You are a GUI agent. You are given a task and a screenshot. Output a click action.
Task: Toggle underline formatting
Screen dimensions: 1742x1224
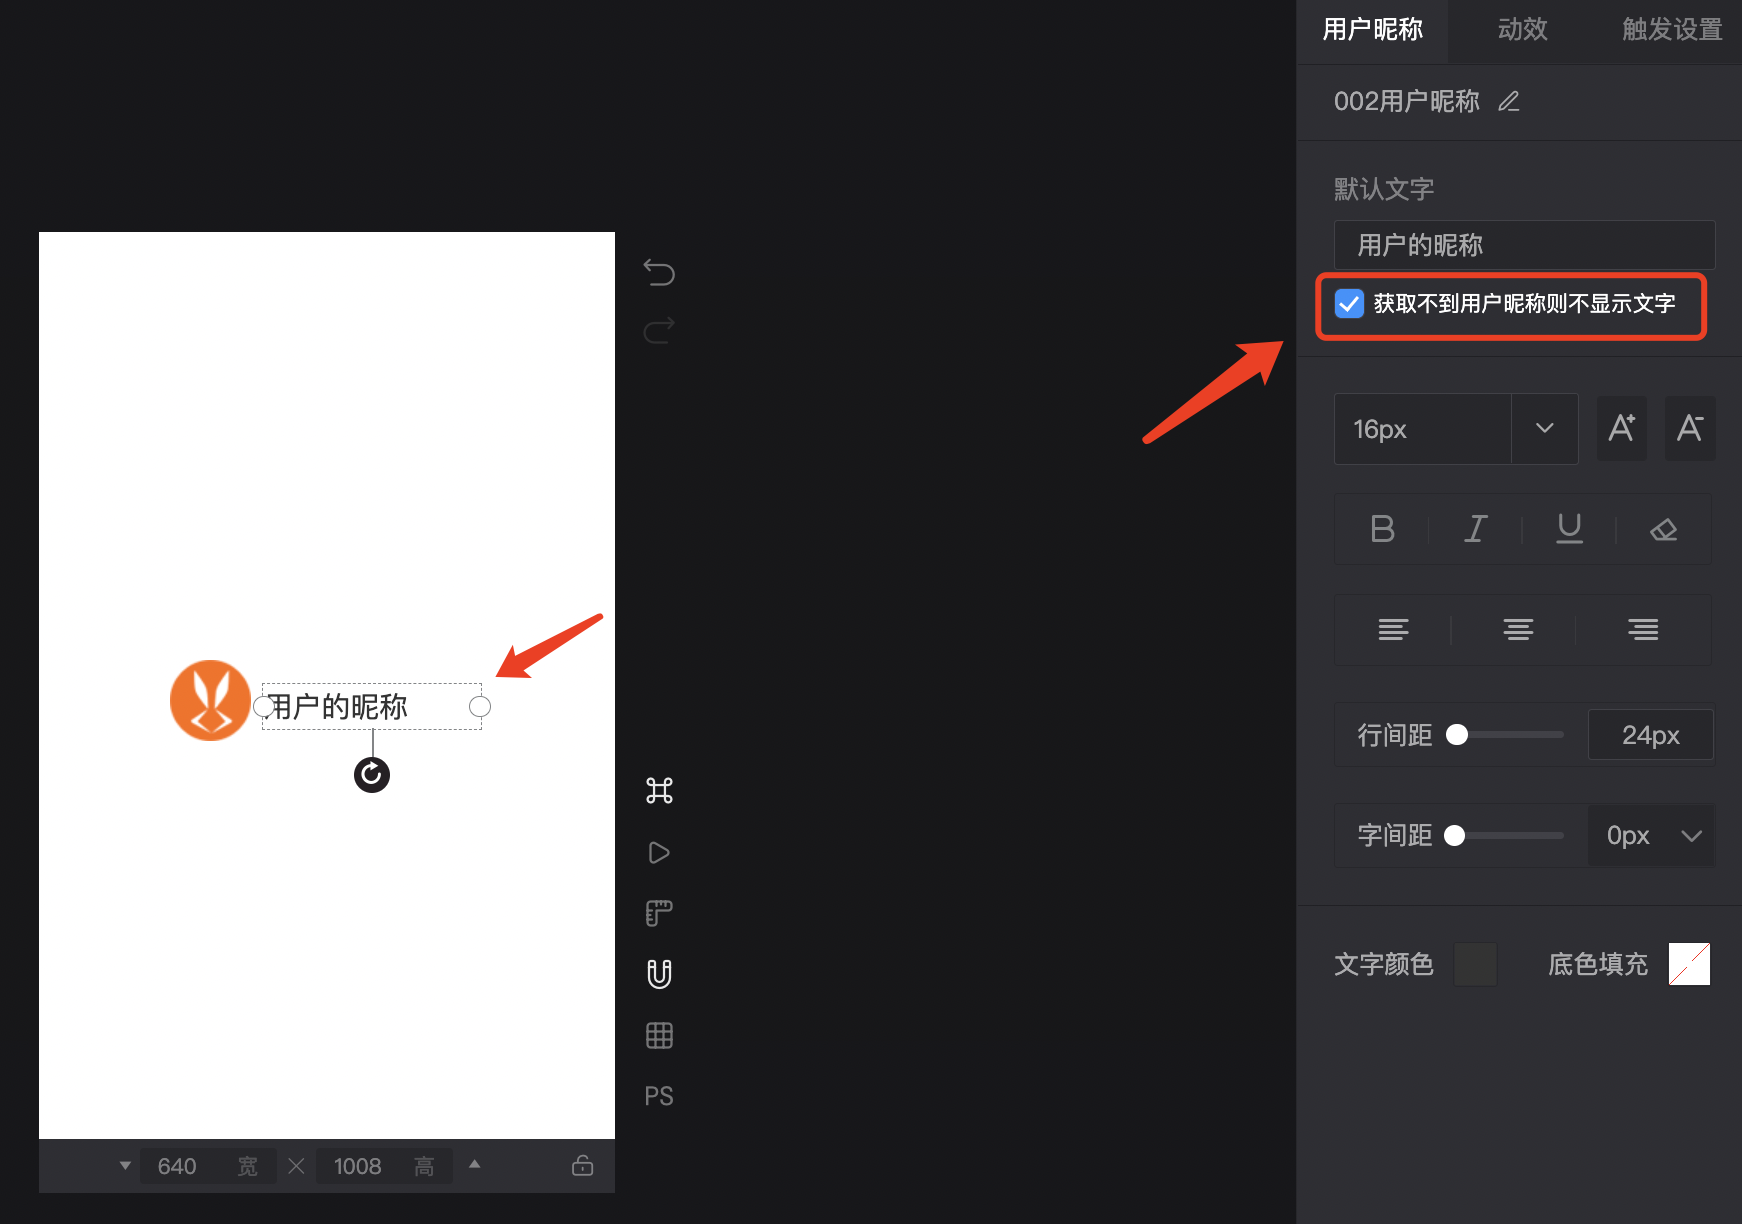[1569, 529]
